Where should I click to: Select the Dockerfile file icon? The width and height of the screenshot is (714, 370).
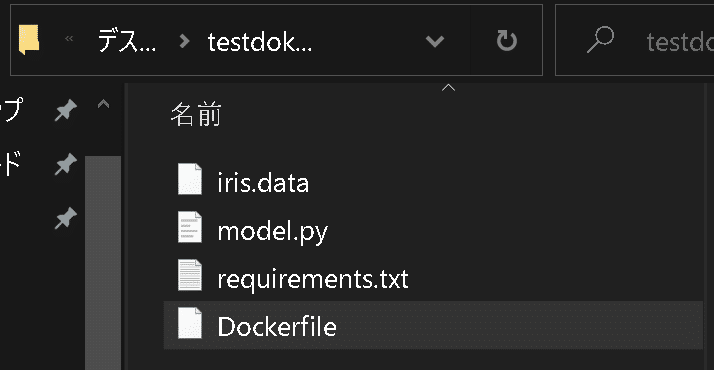coord(190,323)
